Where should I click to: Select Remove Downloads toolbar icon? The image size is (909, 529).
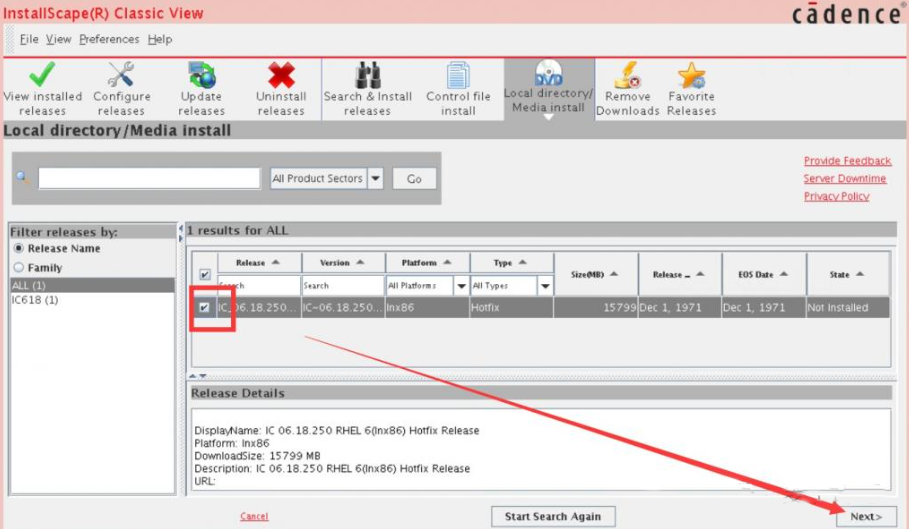click(627, 76)
